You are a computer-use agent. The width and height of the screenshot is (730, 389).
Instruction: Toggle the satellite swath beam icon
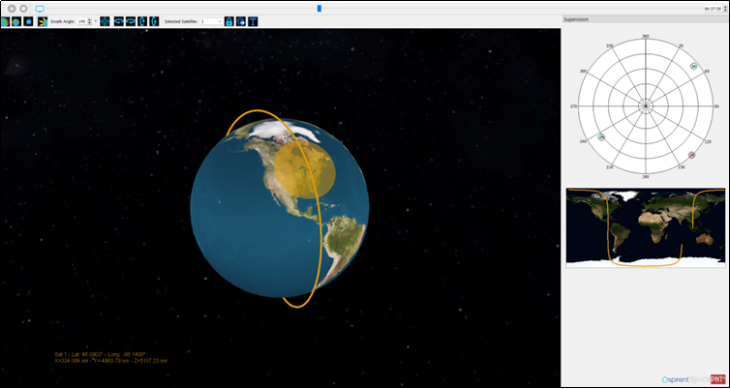[x=43, y=21]
